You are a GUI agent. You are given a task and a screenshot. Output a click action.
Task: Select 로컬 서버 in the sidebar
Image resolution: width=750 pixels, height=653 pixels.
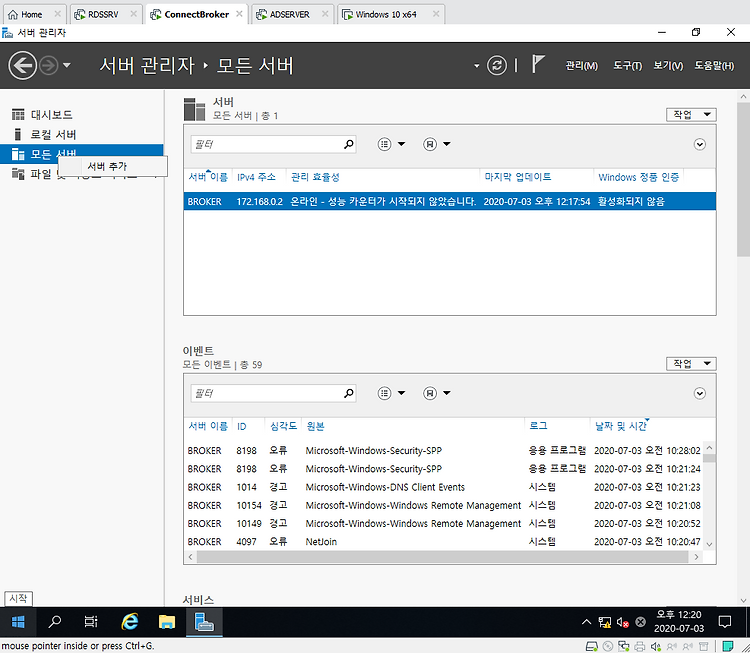click(53, 134)
